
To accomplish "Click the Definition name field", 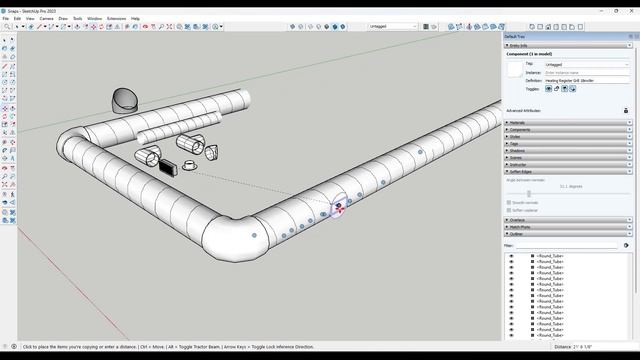I will click(587, 80).
